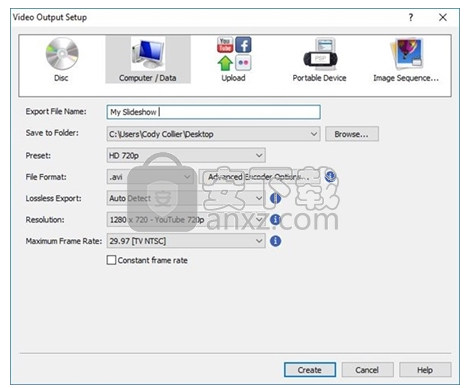Click the Browse... button
The width and height of the screenshot is (470, 388).
tap(352, 134)
